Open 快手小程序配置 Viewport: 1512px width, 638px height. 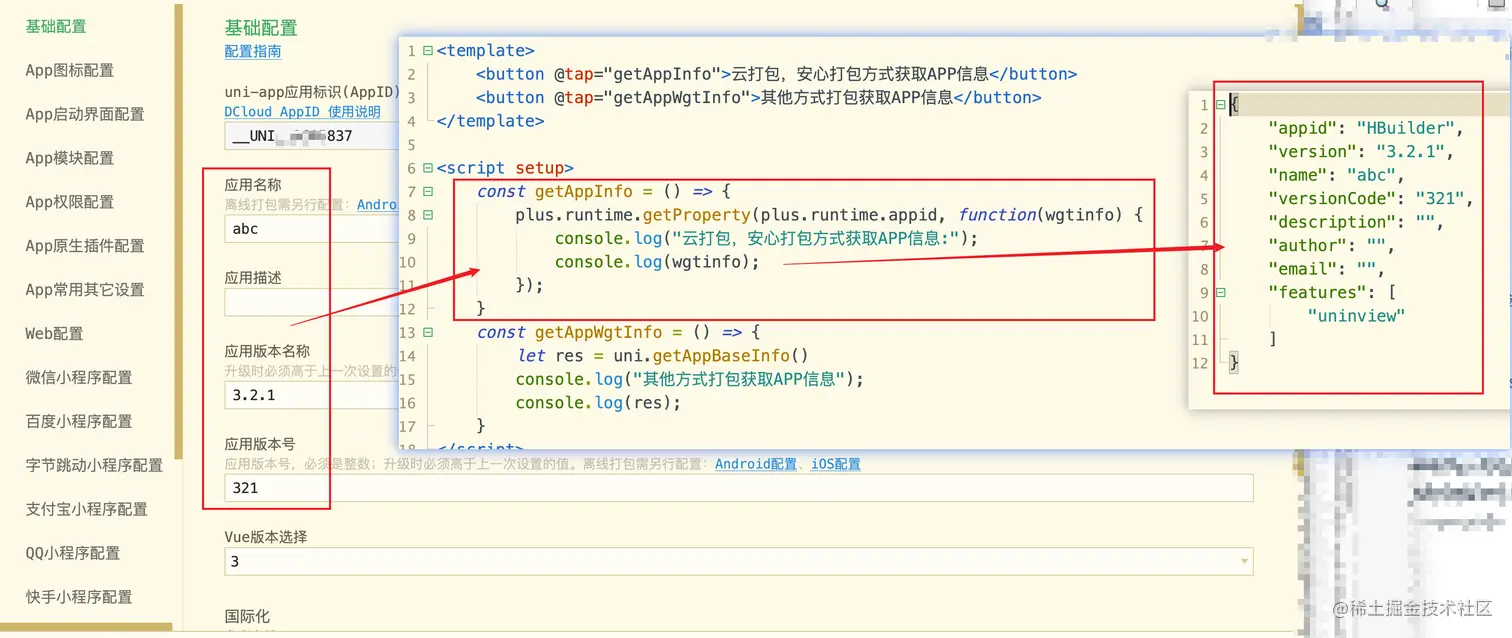tap(79, 597)
